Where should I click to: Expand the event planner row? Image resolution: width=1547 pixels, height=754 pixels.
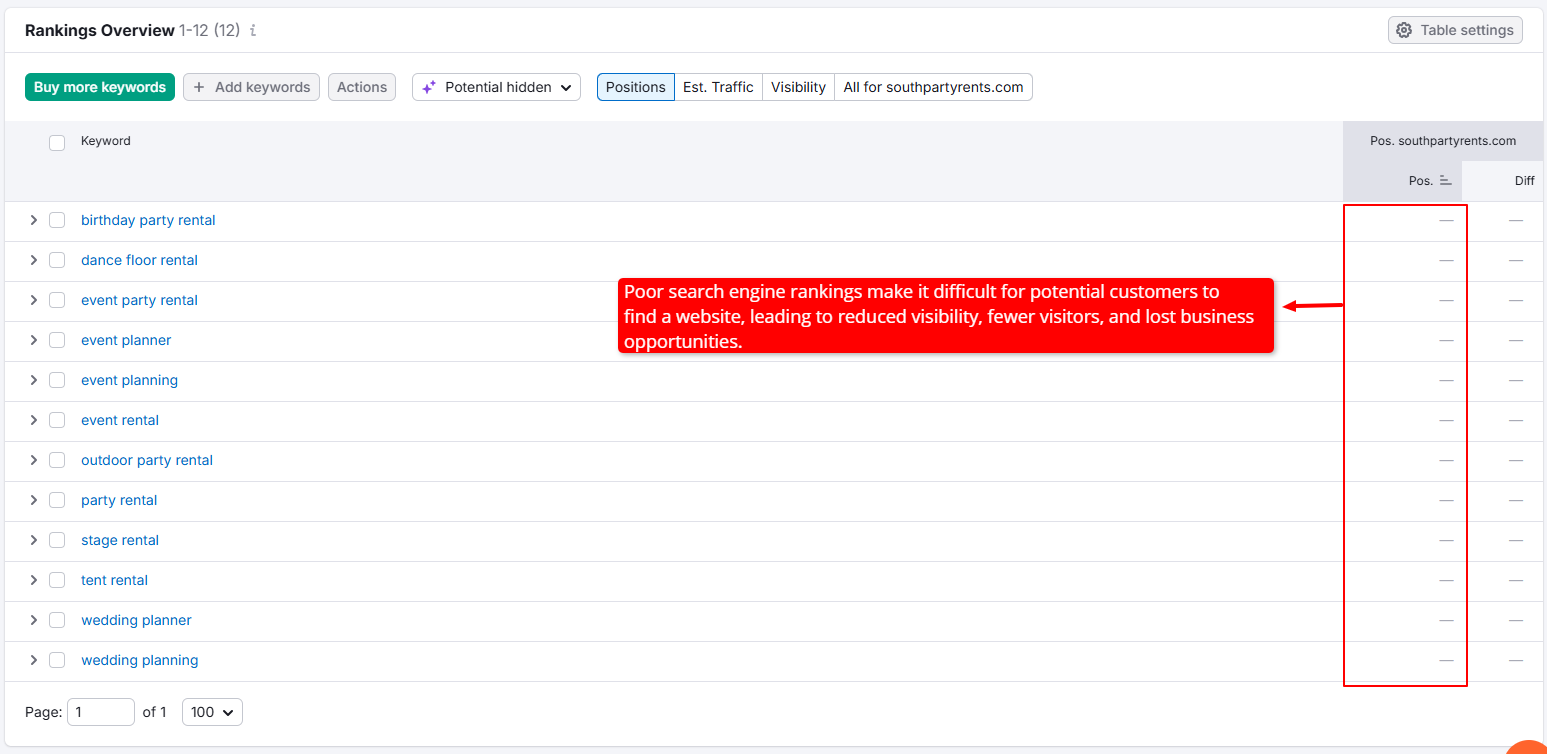pos(33,340)
